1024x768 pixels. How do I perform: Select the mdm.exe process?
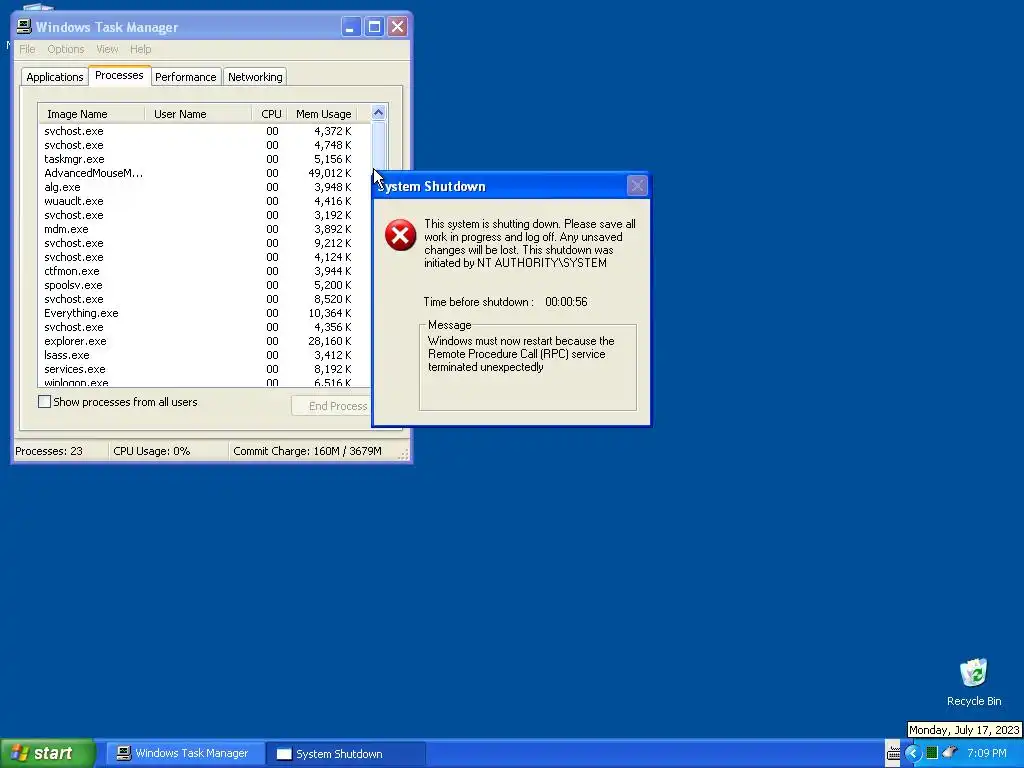pyautogui.click(x=204, y=229)
